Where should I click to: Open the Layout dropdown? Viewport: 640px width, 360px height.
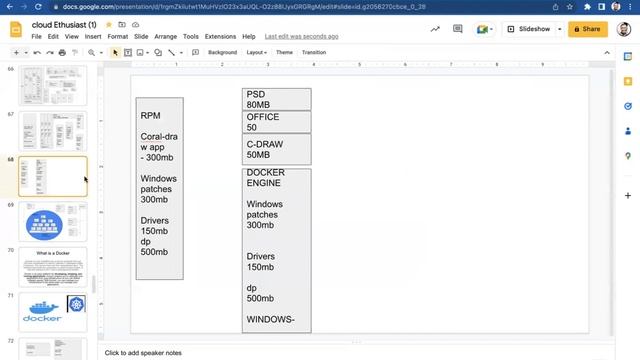click(256, 53)
